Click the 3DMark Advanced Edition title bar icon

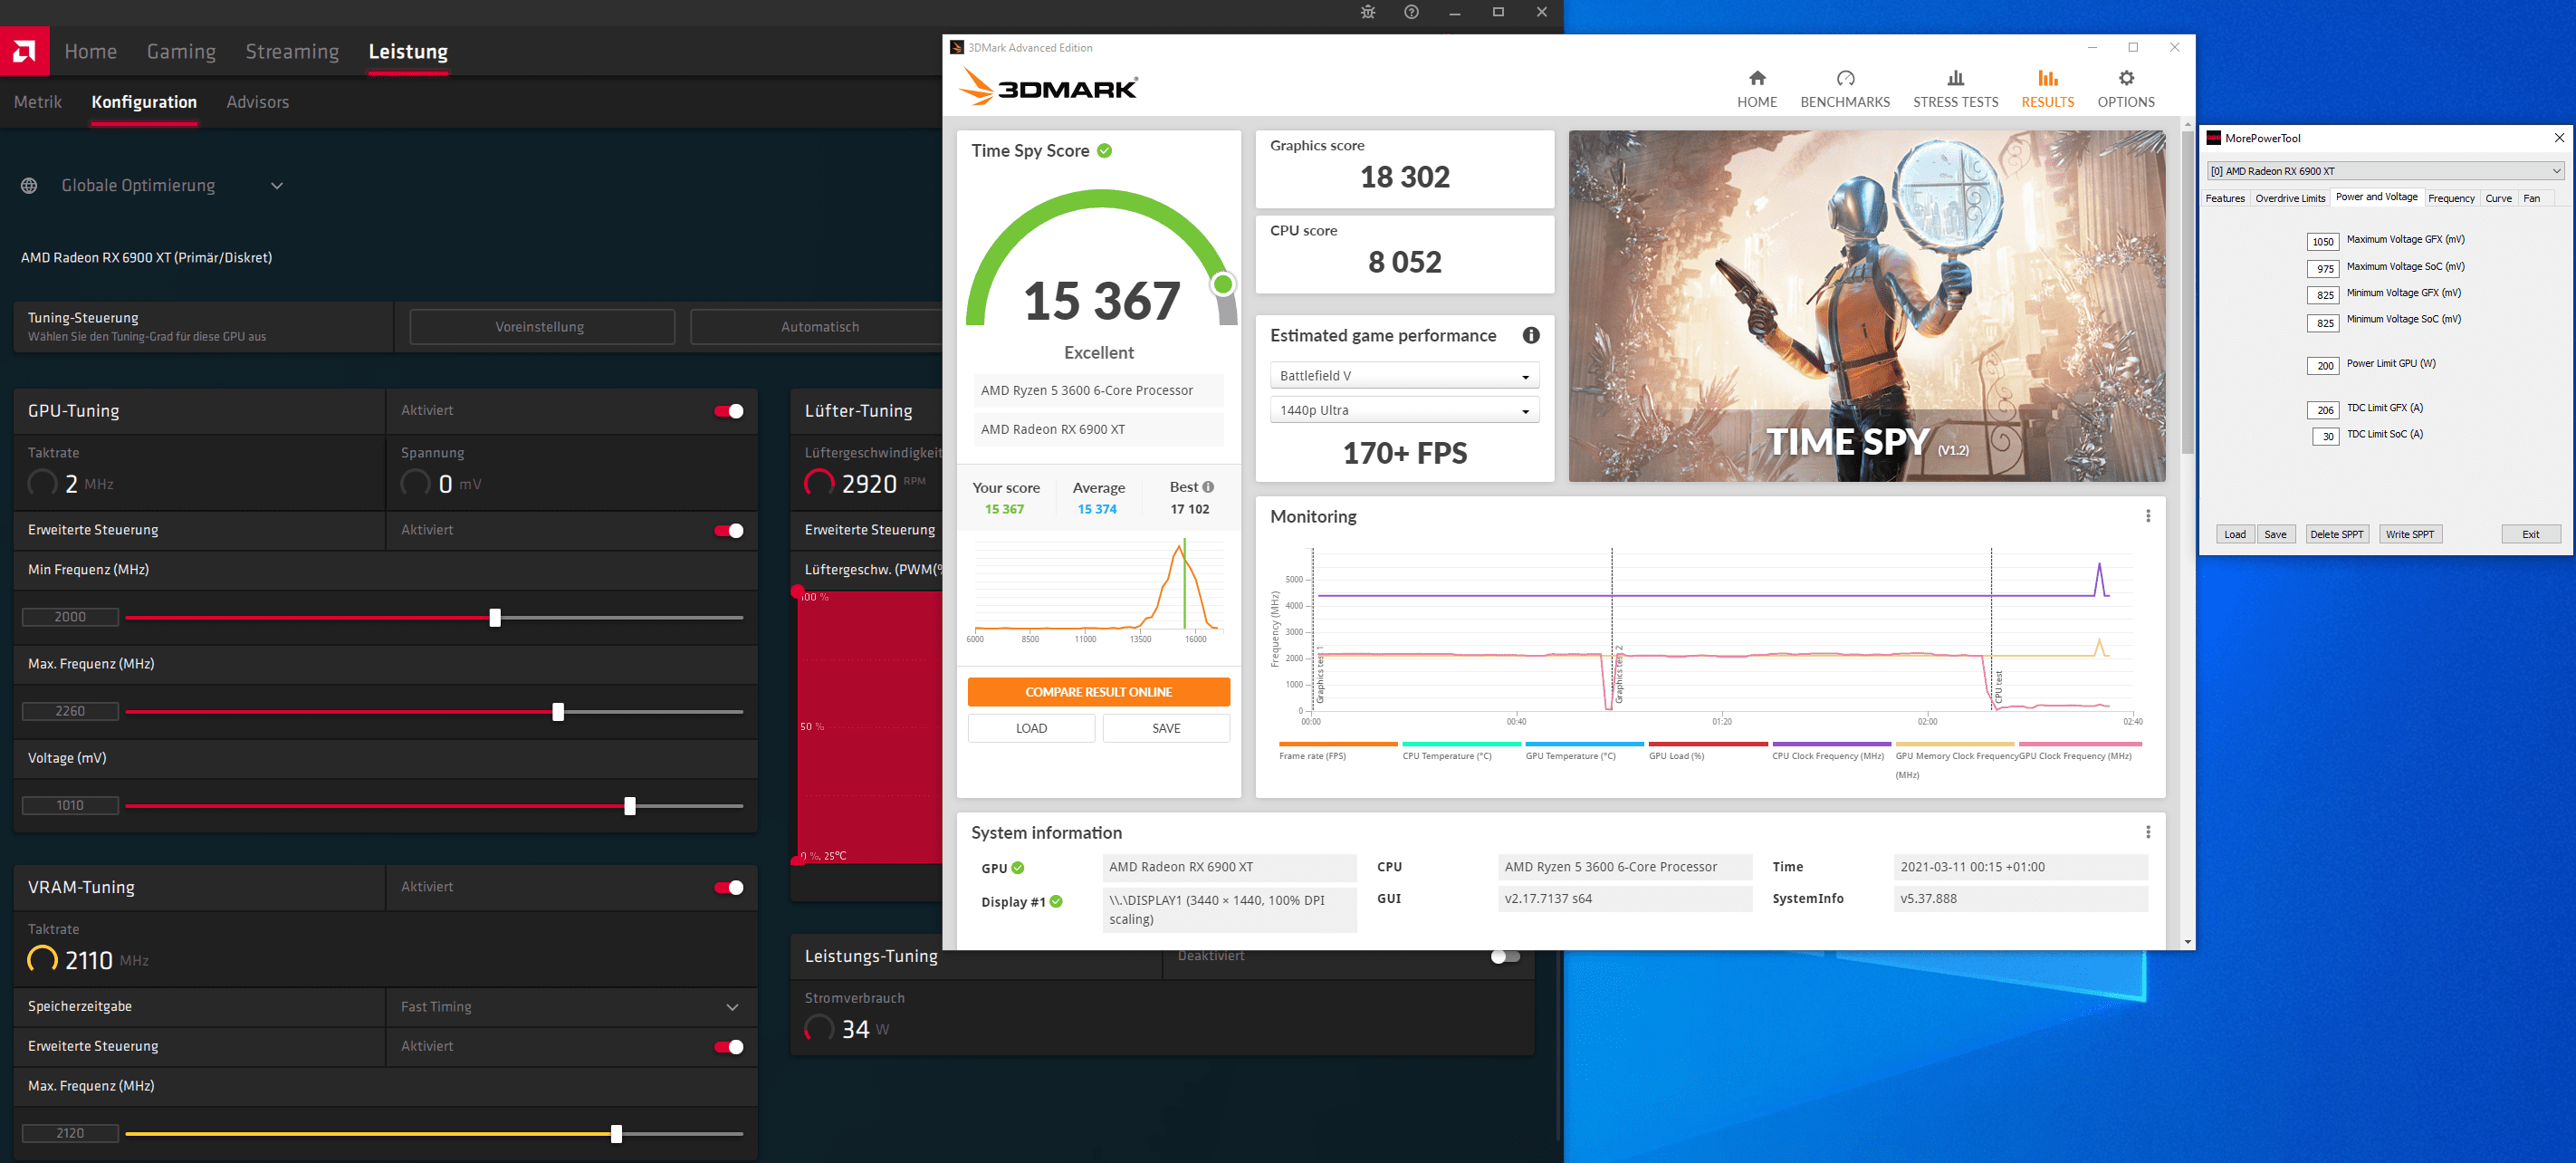click(x=957, y=47)
